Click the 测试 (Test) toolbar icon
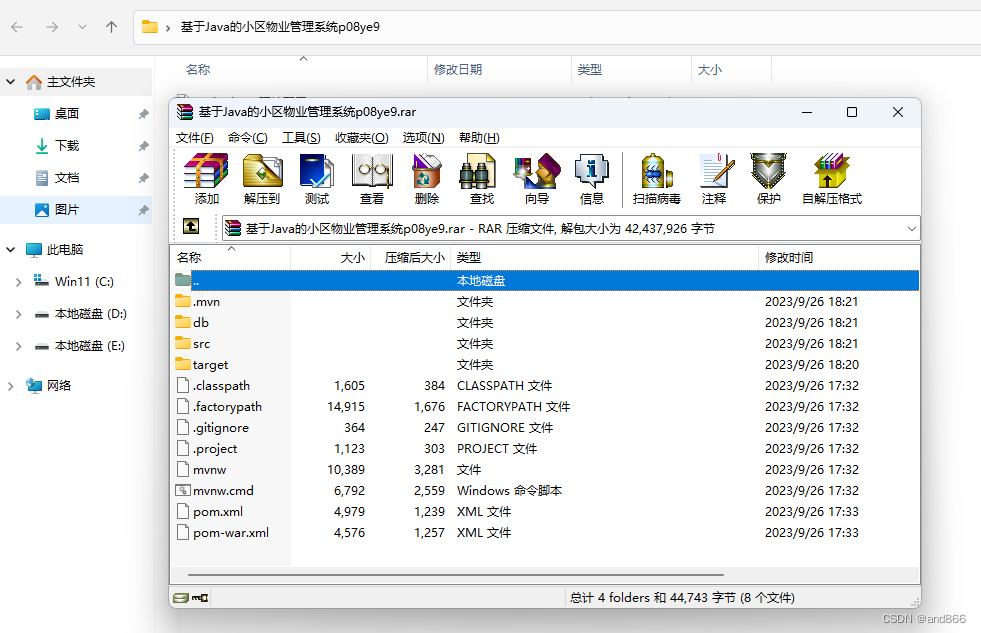Screen dimensions: 981x633 point(317,179)
